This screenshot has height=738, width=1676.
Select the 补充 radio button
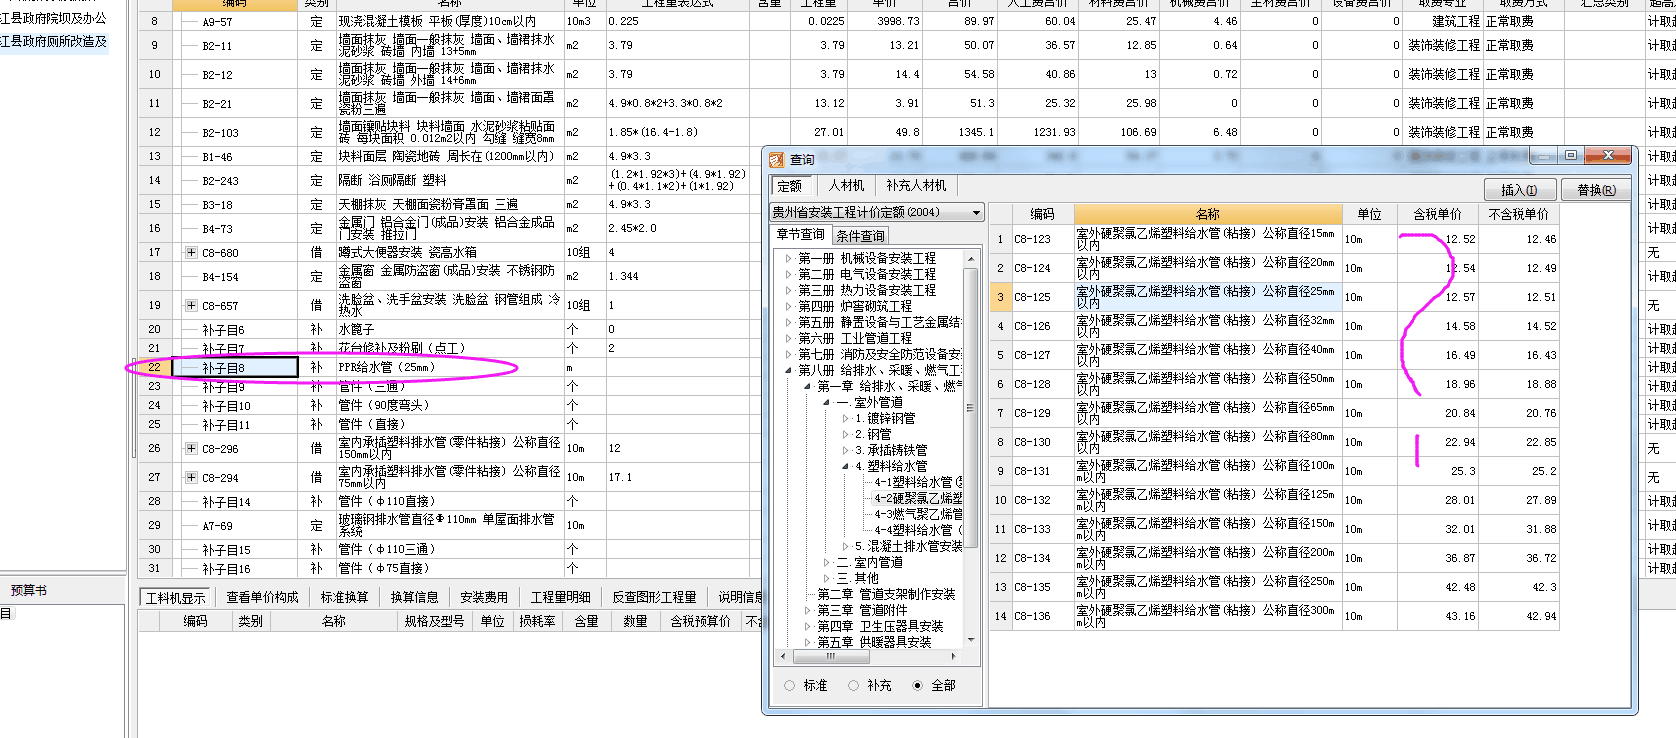[854, 686]
